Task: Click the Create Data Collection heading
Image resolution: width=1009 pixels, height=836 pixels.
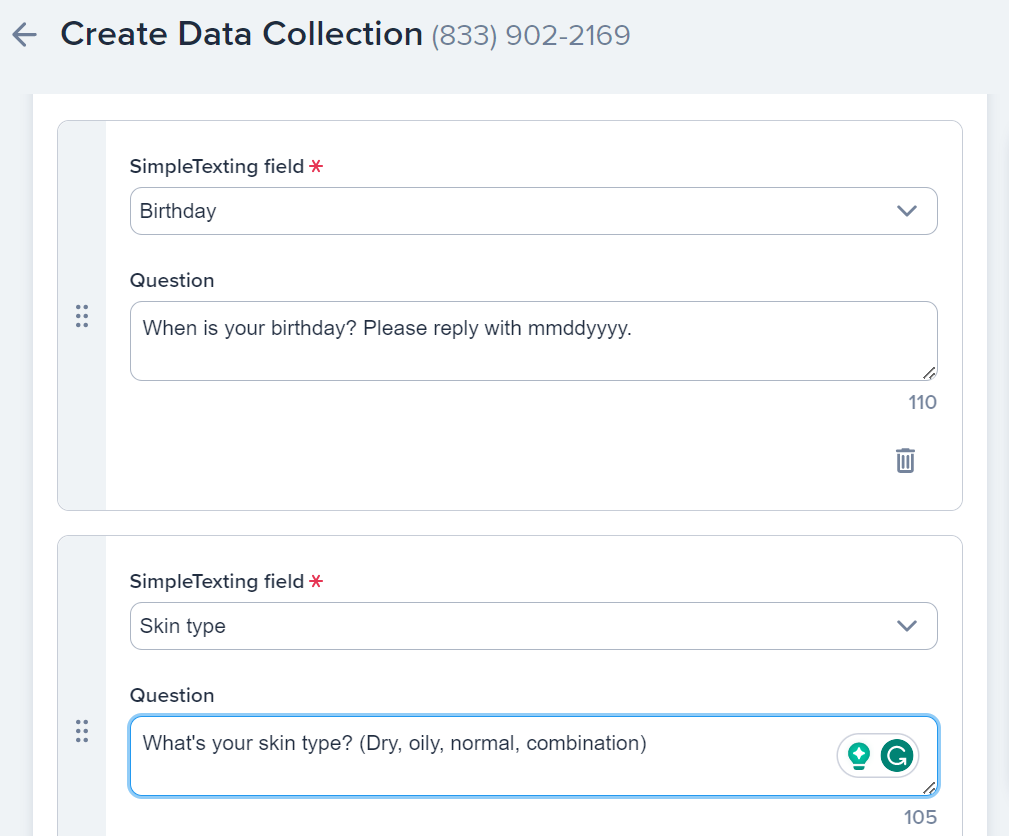Action: (x=241, y=33)
